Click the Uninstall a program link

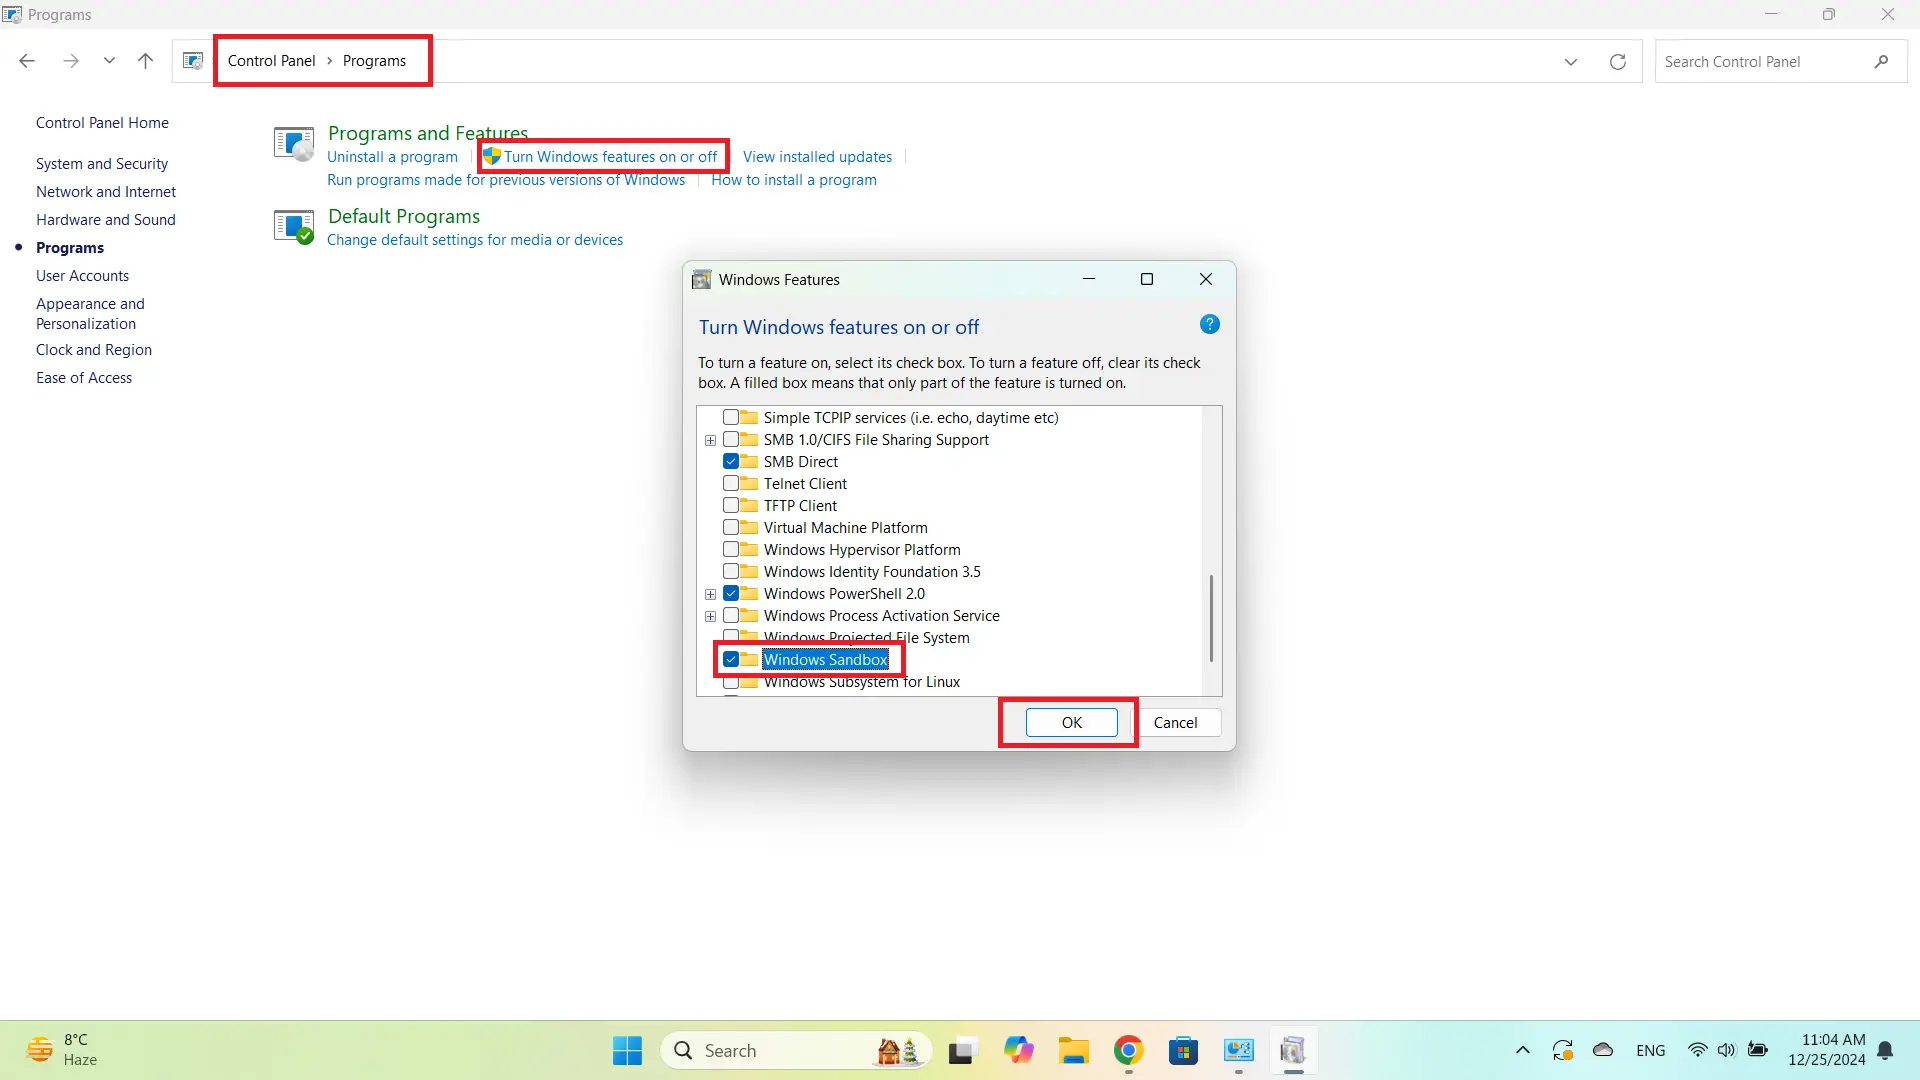[x=392, y=157]
